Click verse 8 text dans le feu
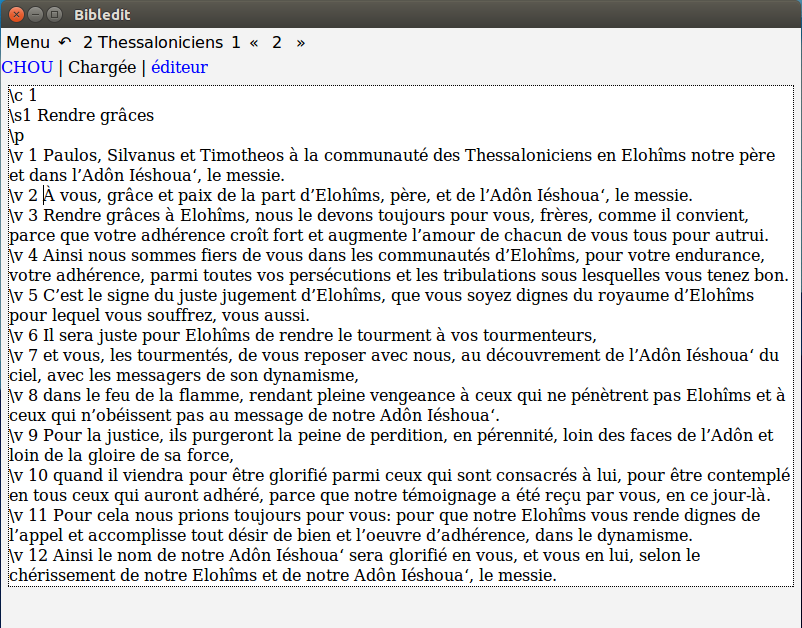This screenshot has width=802, height=628. point(397,405)
